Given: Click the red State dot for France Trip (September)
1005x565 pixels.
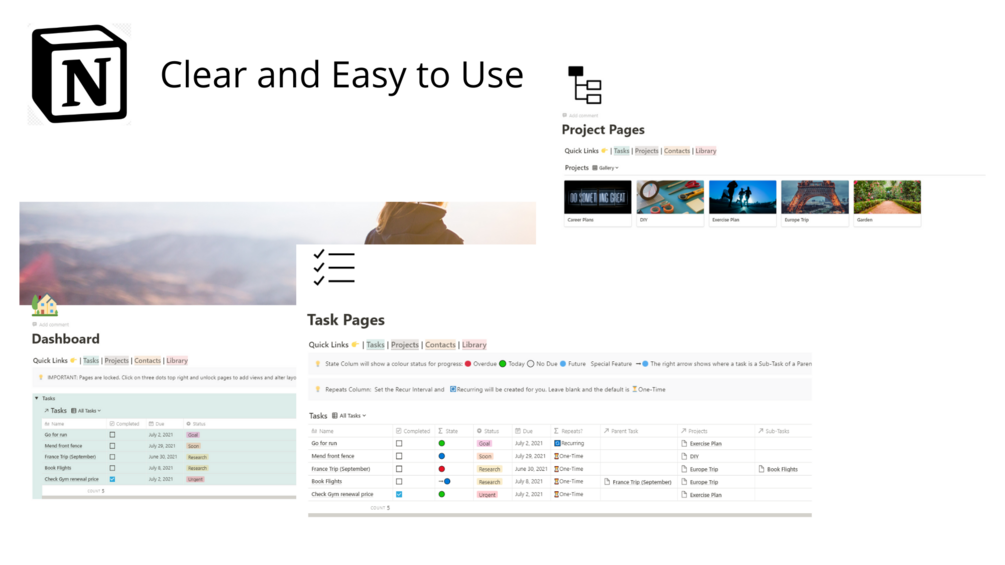Looking at the screenshot, I should click(442, 469).
